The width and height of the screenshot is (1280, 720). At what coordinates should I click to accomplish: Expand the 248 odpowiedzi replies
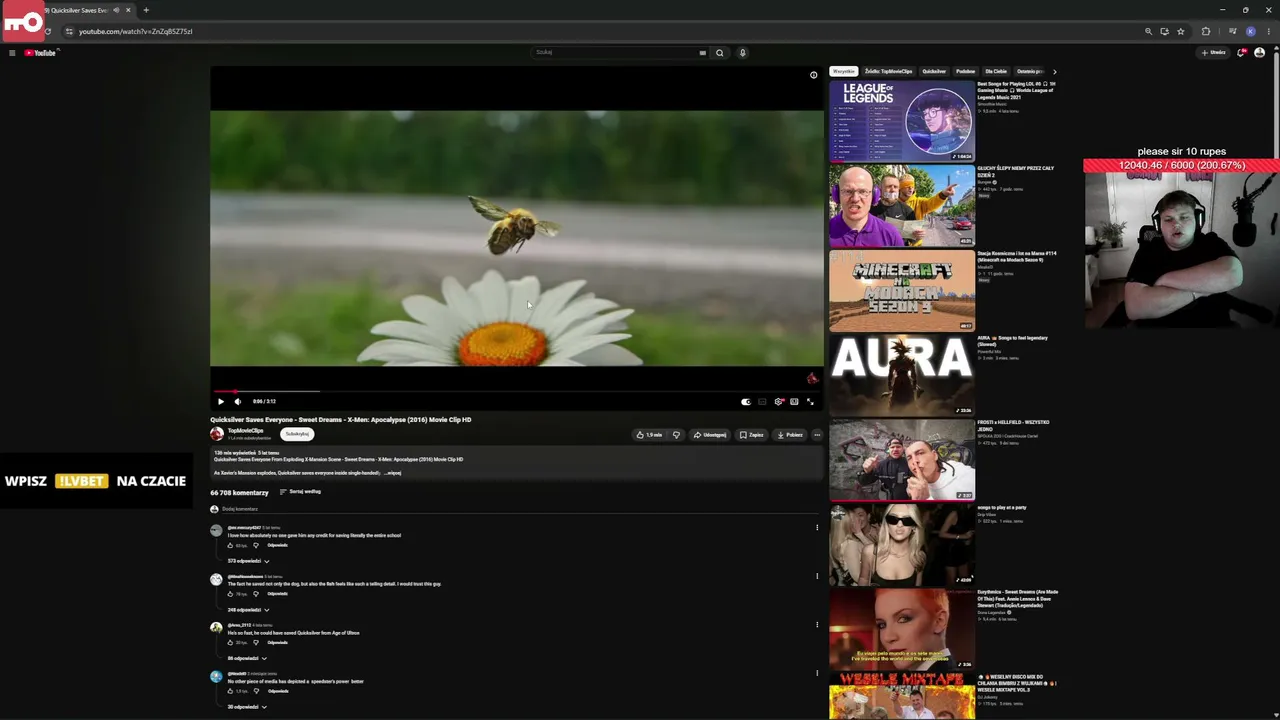[x=248, y=610]
